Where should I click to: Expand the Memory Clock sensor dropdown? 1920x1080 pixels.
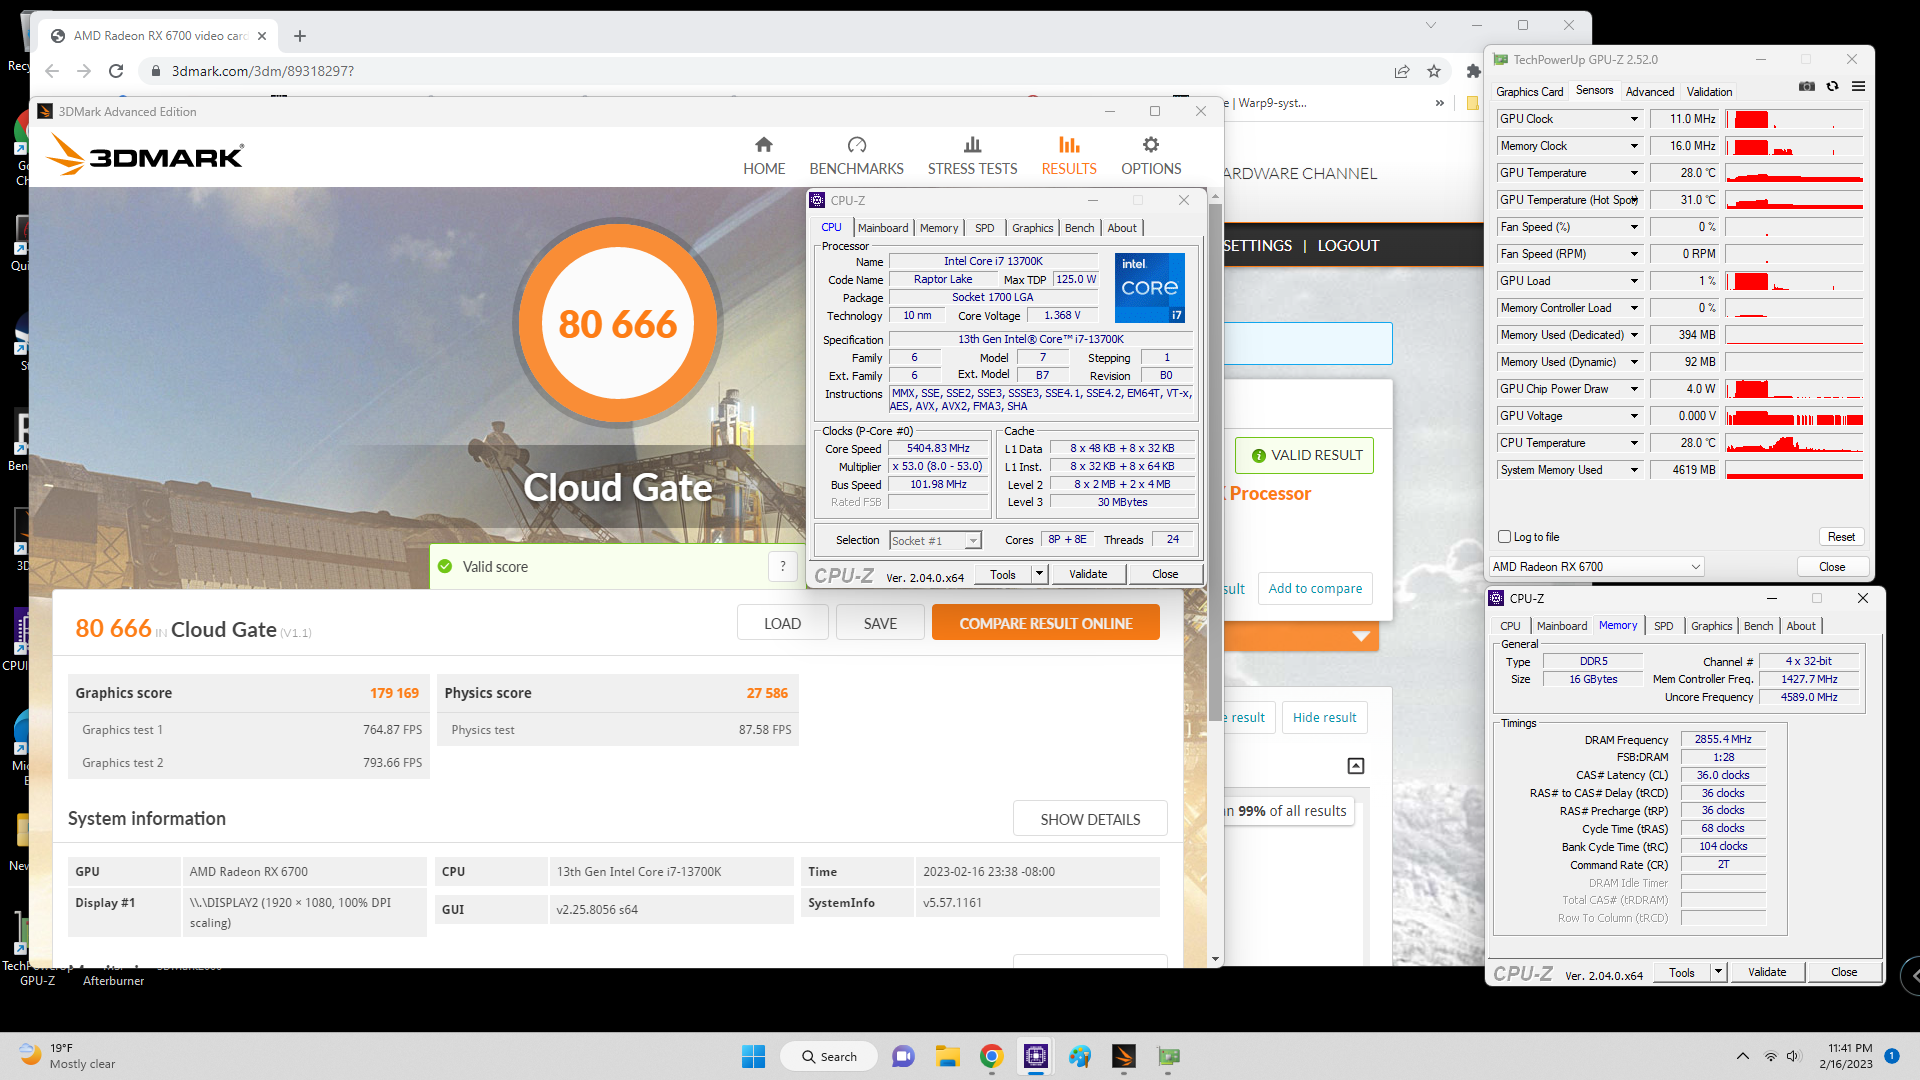coord(1634,146)
